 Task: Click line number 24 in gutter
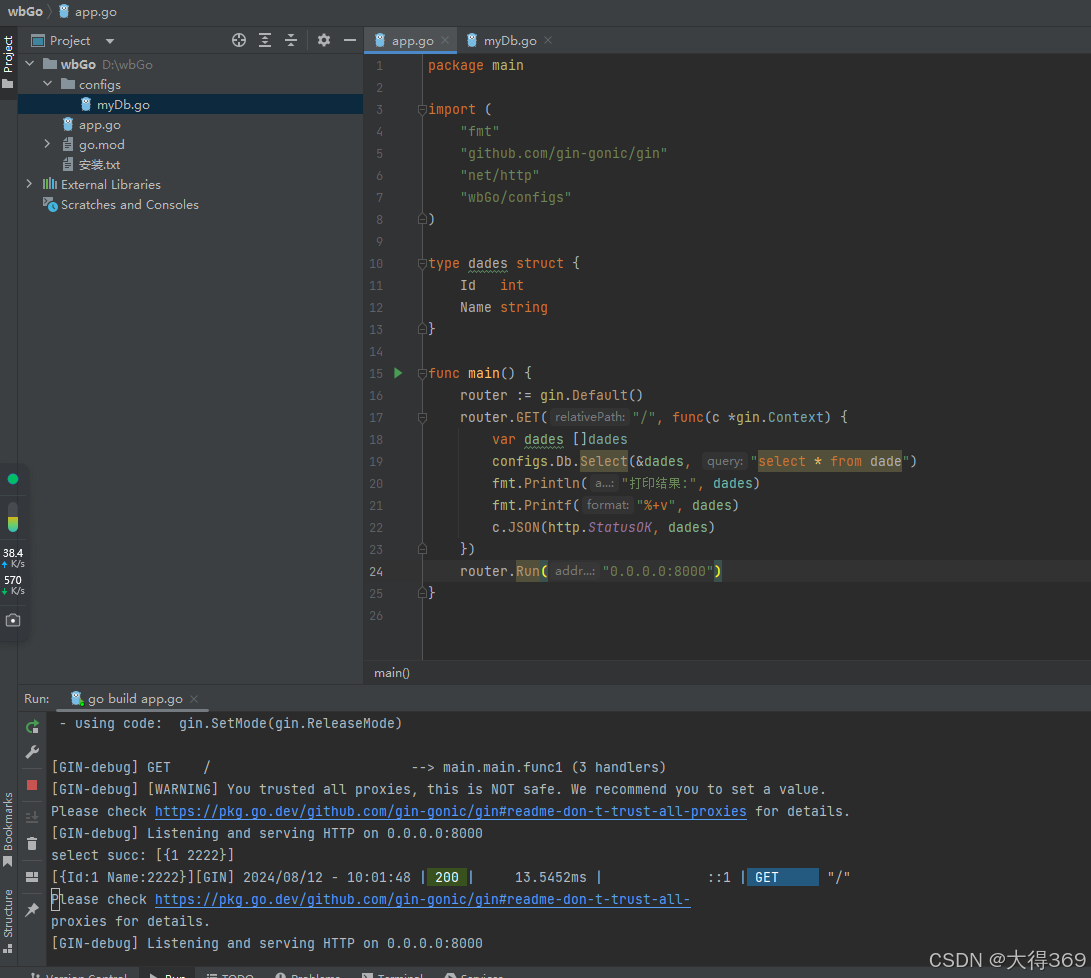click(x=376, y=572)
